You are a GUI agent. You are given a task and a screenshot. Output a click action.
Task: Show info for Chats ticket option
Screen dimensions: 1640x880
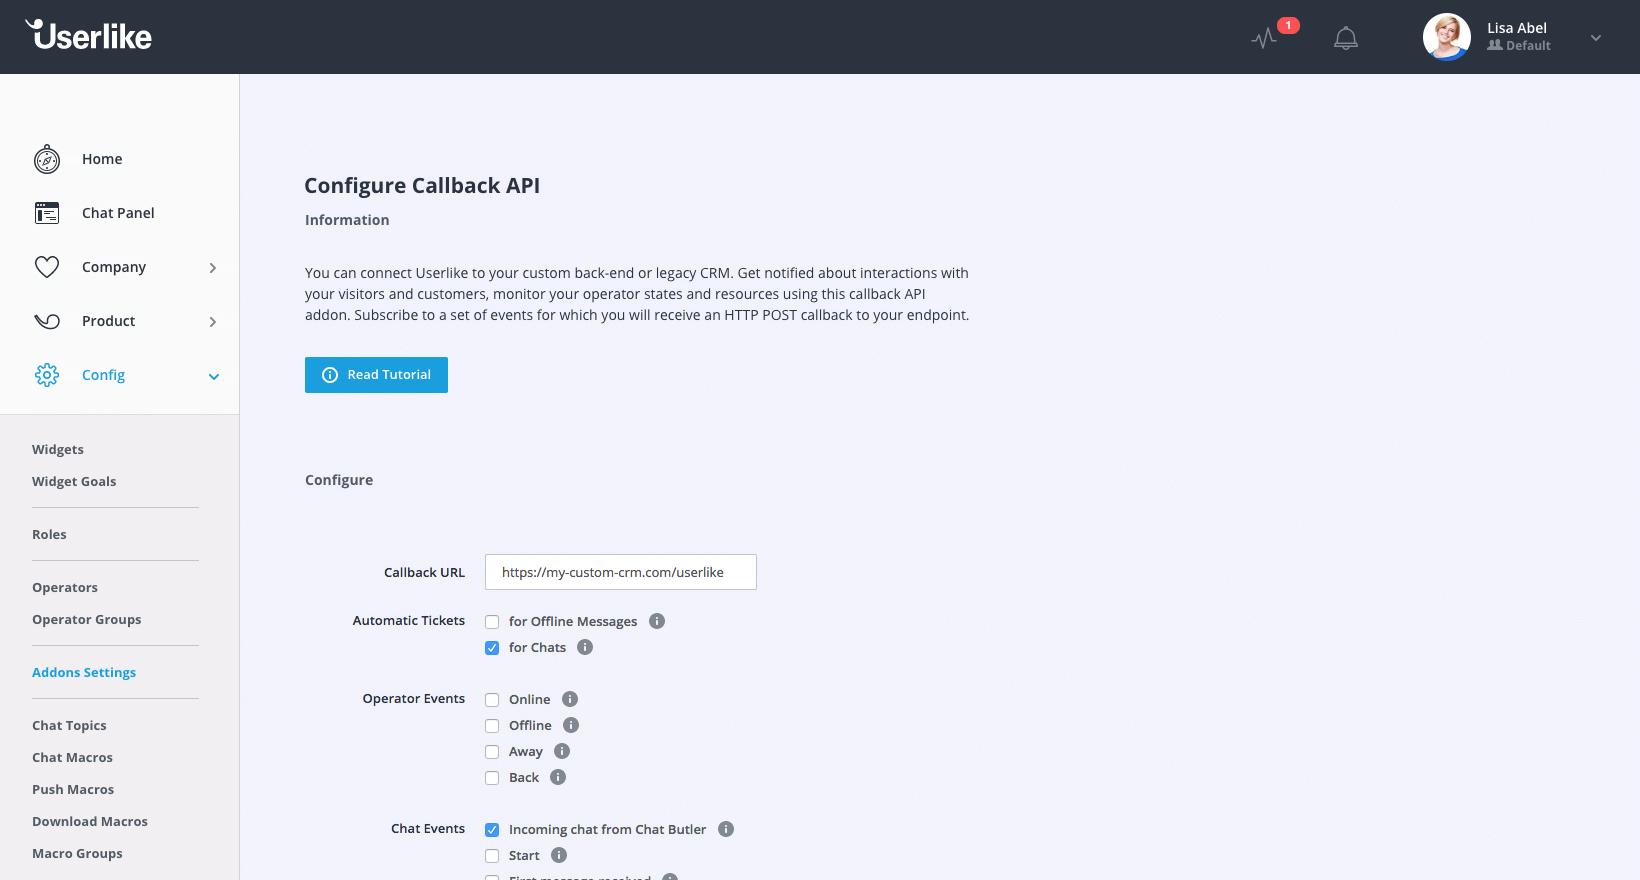[585, 647]
